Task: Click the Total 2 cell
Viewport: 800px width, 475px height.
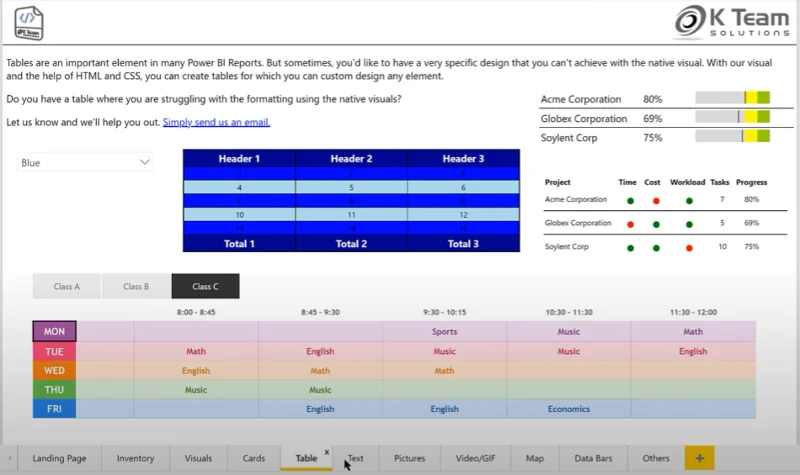Action: click(352, 244)
